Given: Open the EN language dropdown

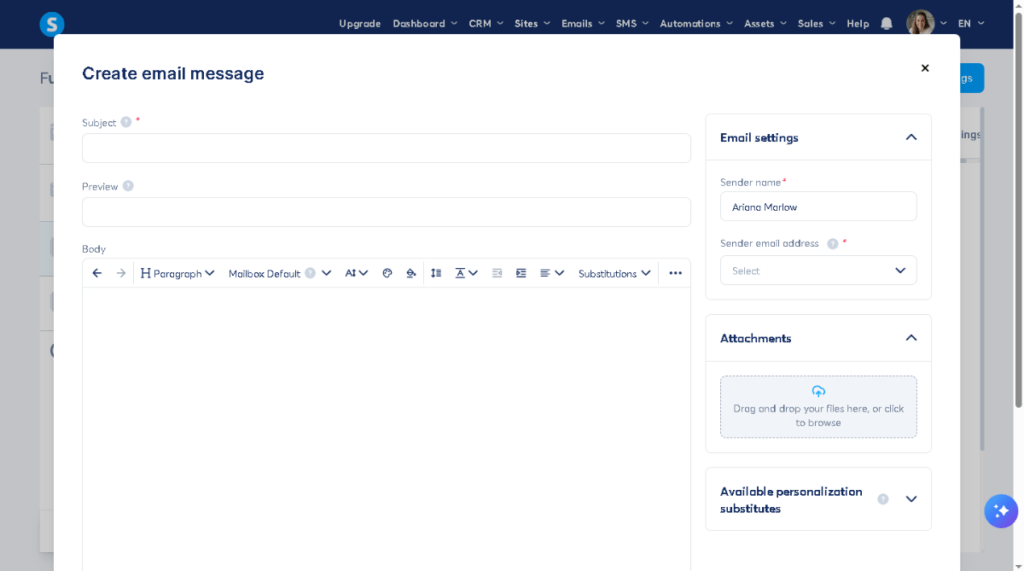Looking at the screenshot, I should click(970, 24).
